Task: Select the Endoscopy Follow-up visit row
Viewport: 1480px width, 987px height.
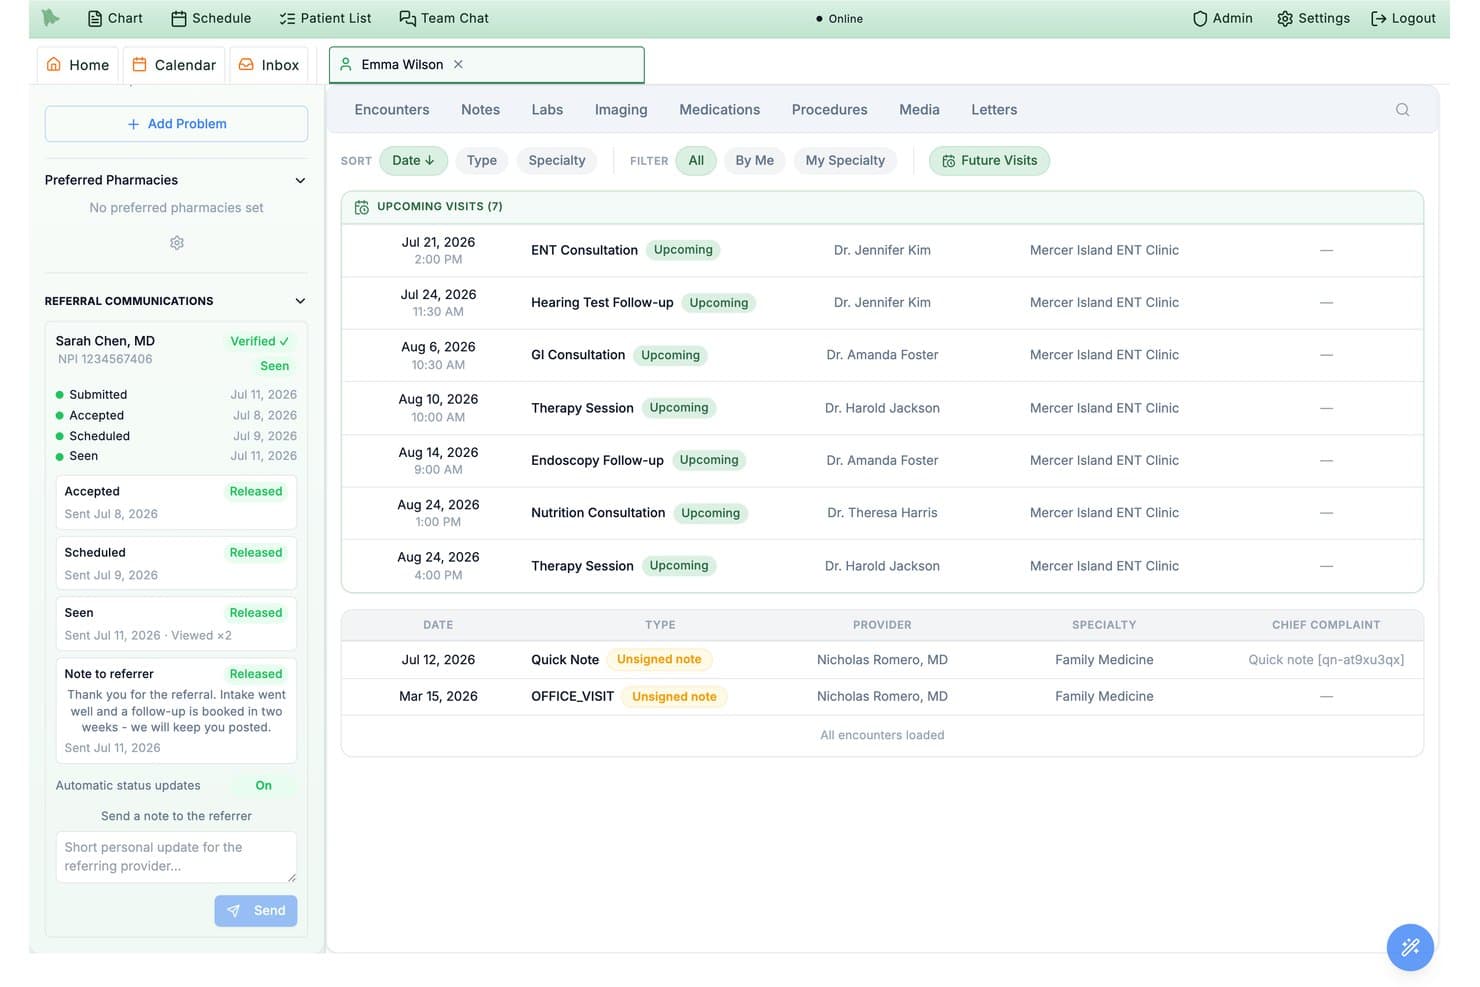Action: click(x=882, y=461)
